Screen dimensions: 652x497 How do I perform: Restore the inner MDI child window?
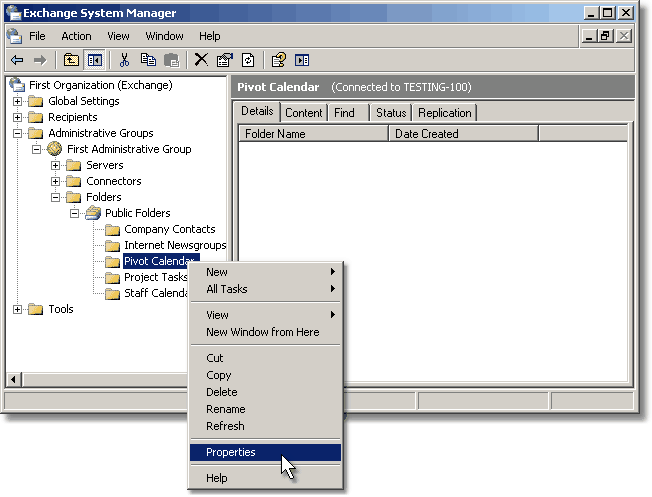tap(605, 36)
